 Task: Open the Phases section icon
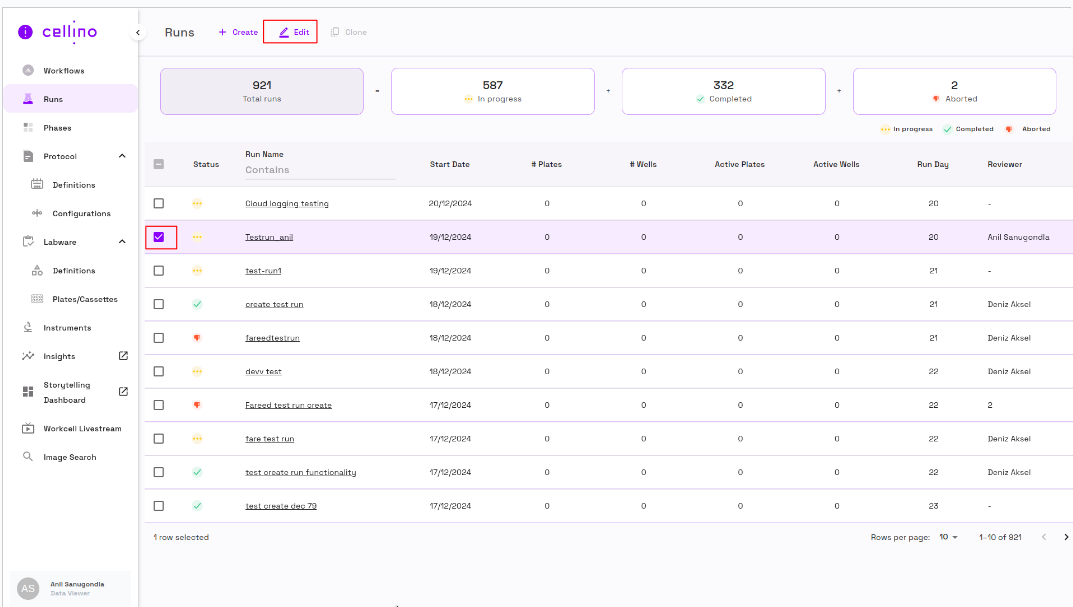coord(28,128)
